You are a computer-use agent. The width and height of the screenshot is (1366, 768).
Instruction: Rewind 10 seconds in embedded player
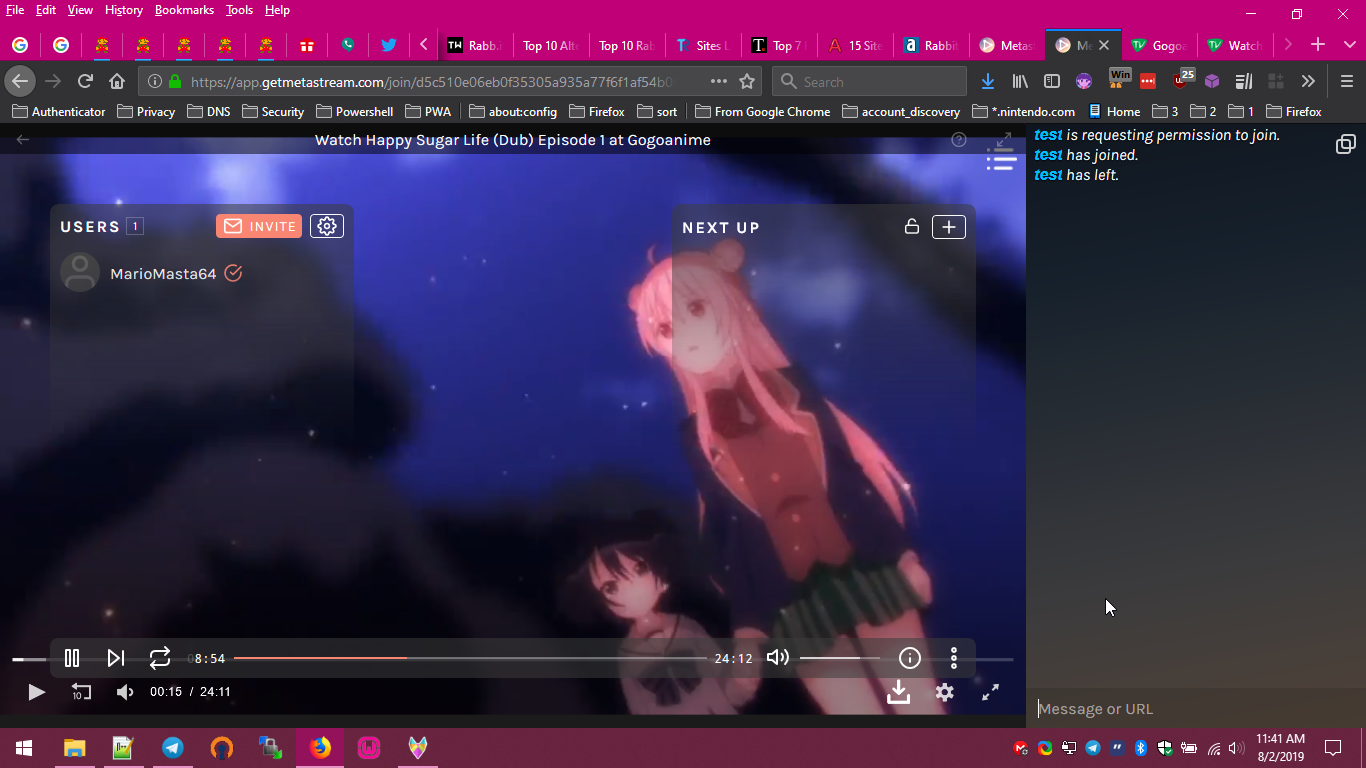(x=81, y=692)
